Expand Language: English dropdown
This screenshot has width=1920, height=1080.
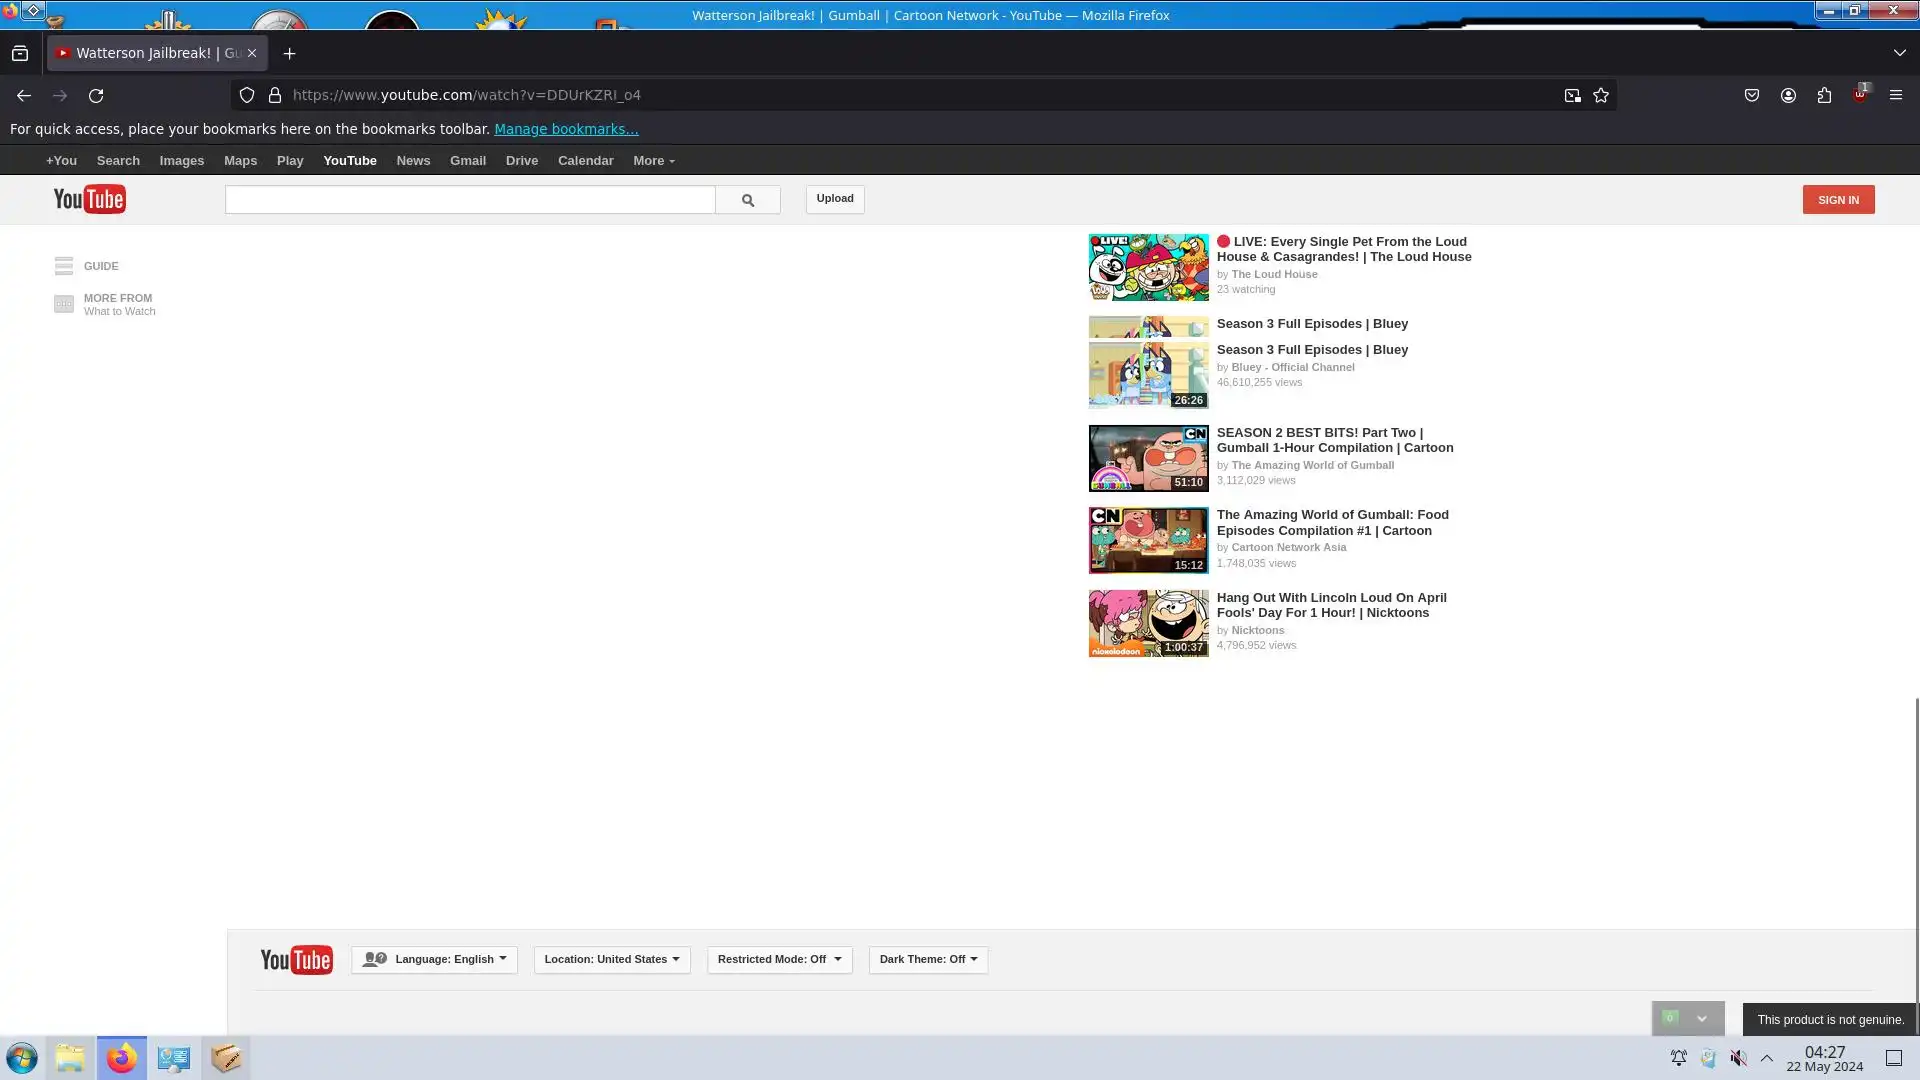pos(434,959)
